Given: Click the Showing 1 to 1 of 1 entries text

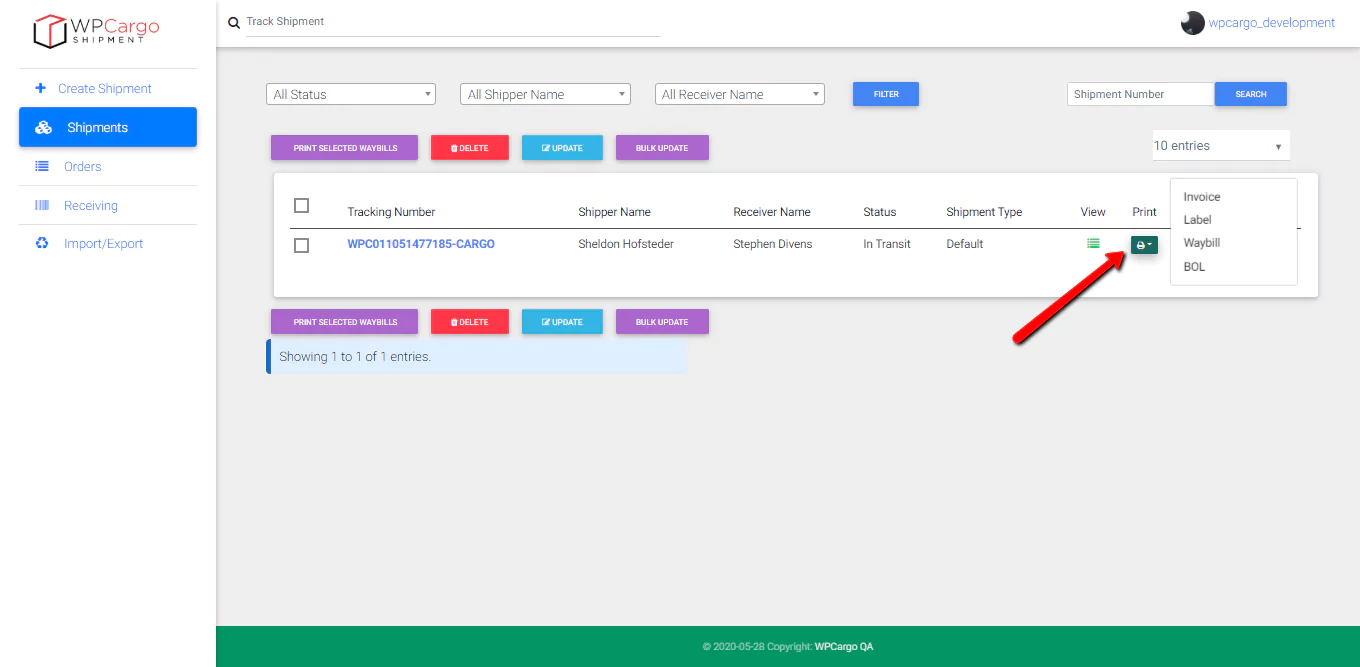Looking at the screenshot, I should click(x=355, y=357).
